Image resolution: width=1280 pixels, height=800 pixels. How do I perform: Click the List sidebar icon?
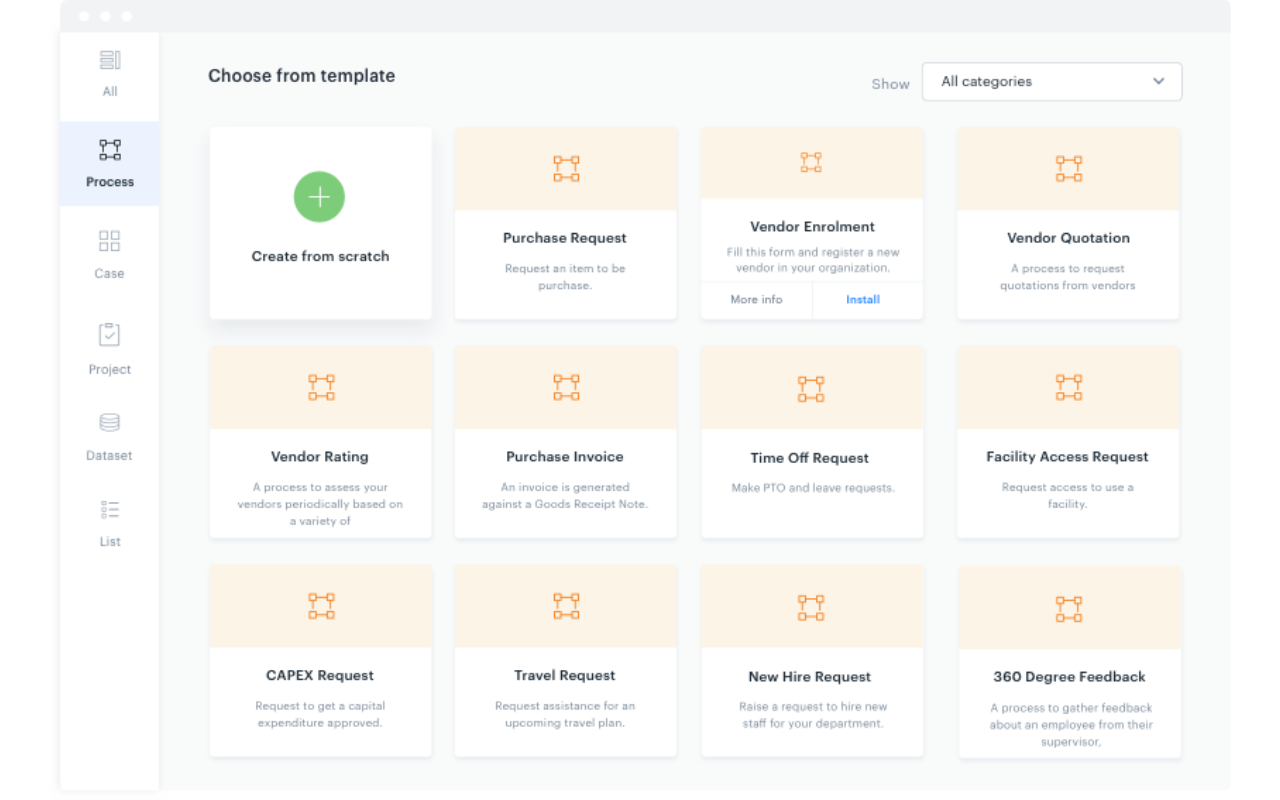[x=109, y=508]
